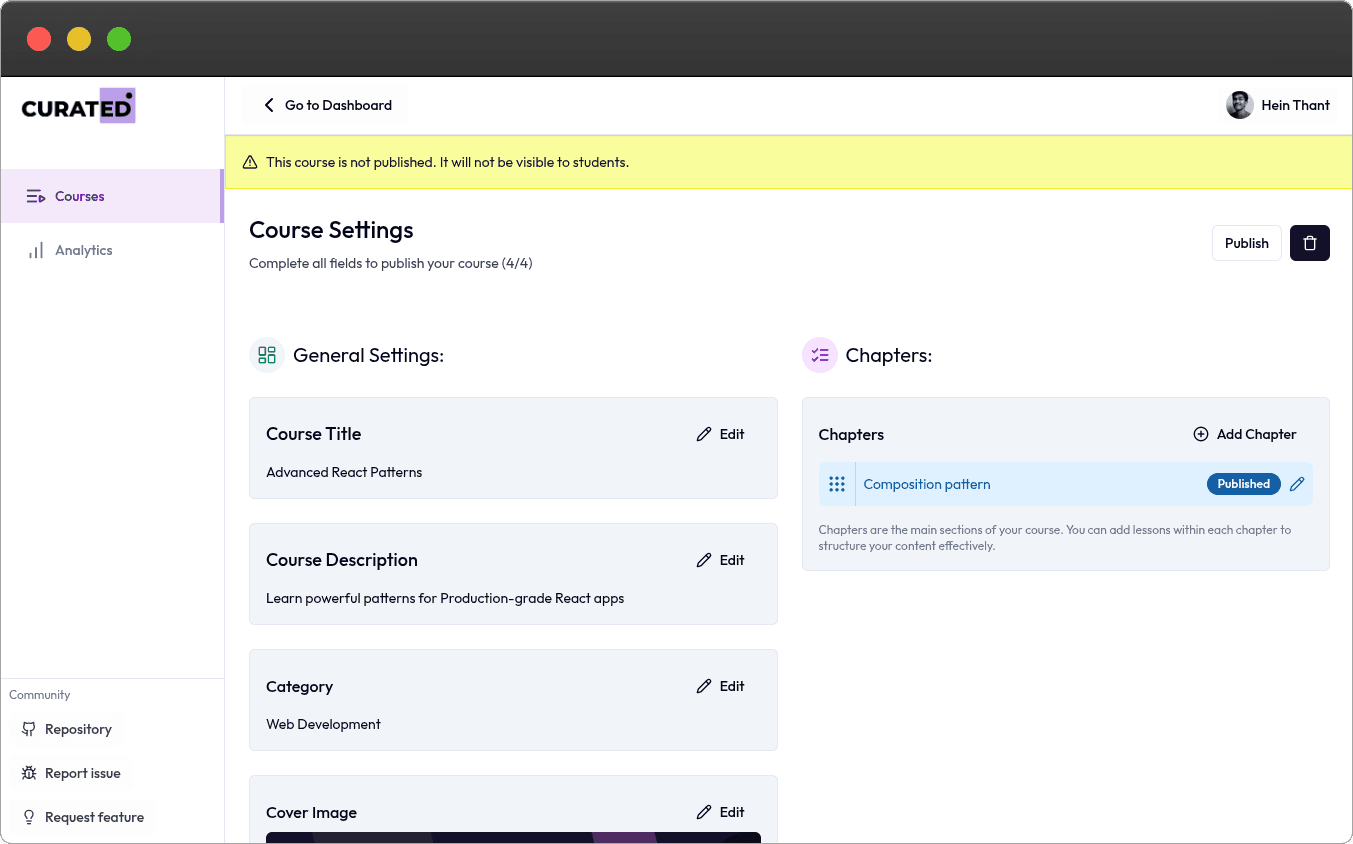Image resolution: width=1353 pixels, height=844 pixels.
Task: Click the pencil icon beside Category
Action: coord(703,686)
